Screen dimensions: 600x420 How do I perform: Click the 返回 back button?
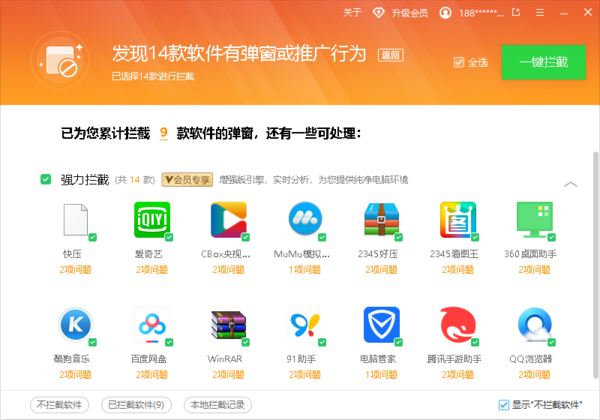[391, 55]
